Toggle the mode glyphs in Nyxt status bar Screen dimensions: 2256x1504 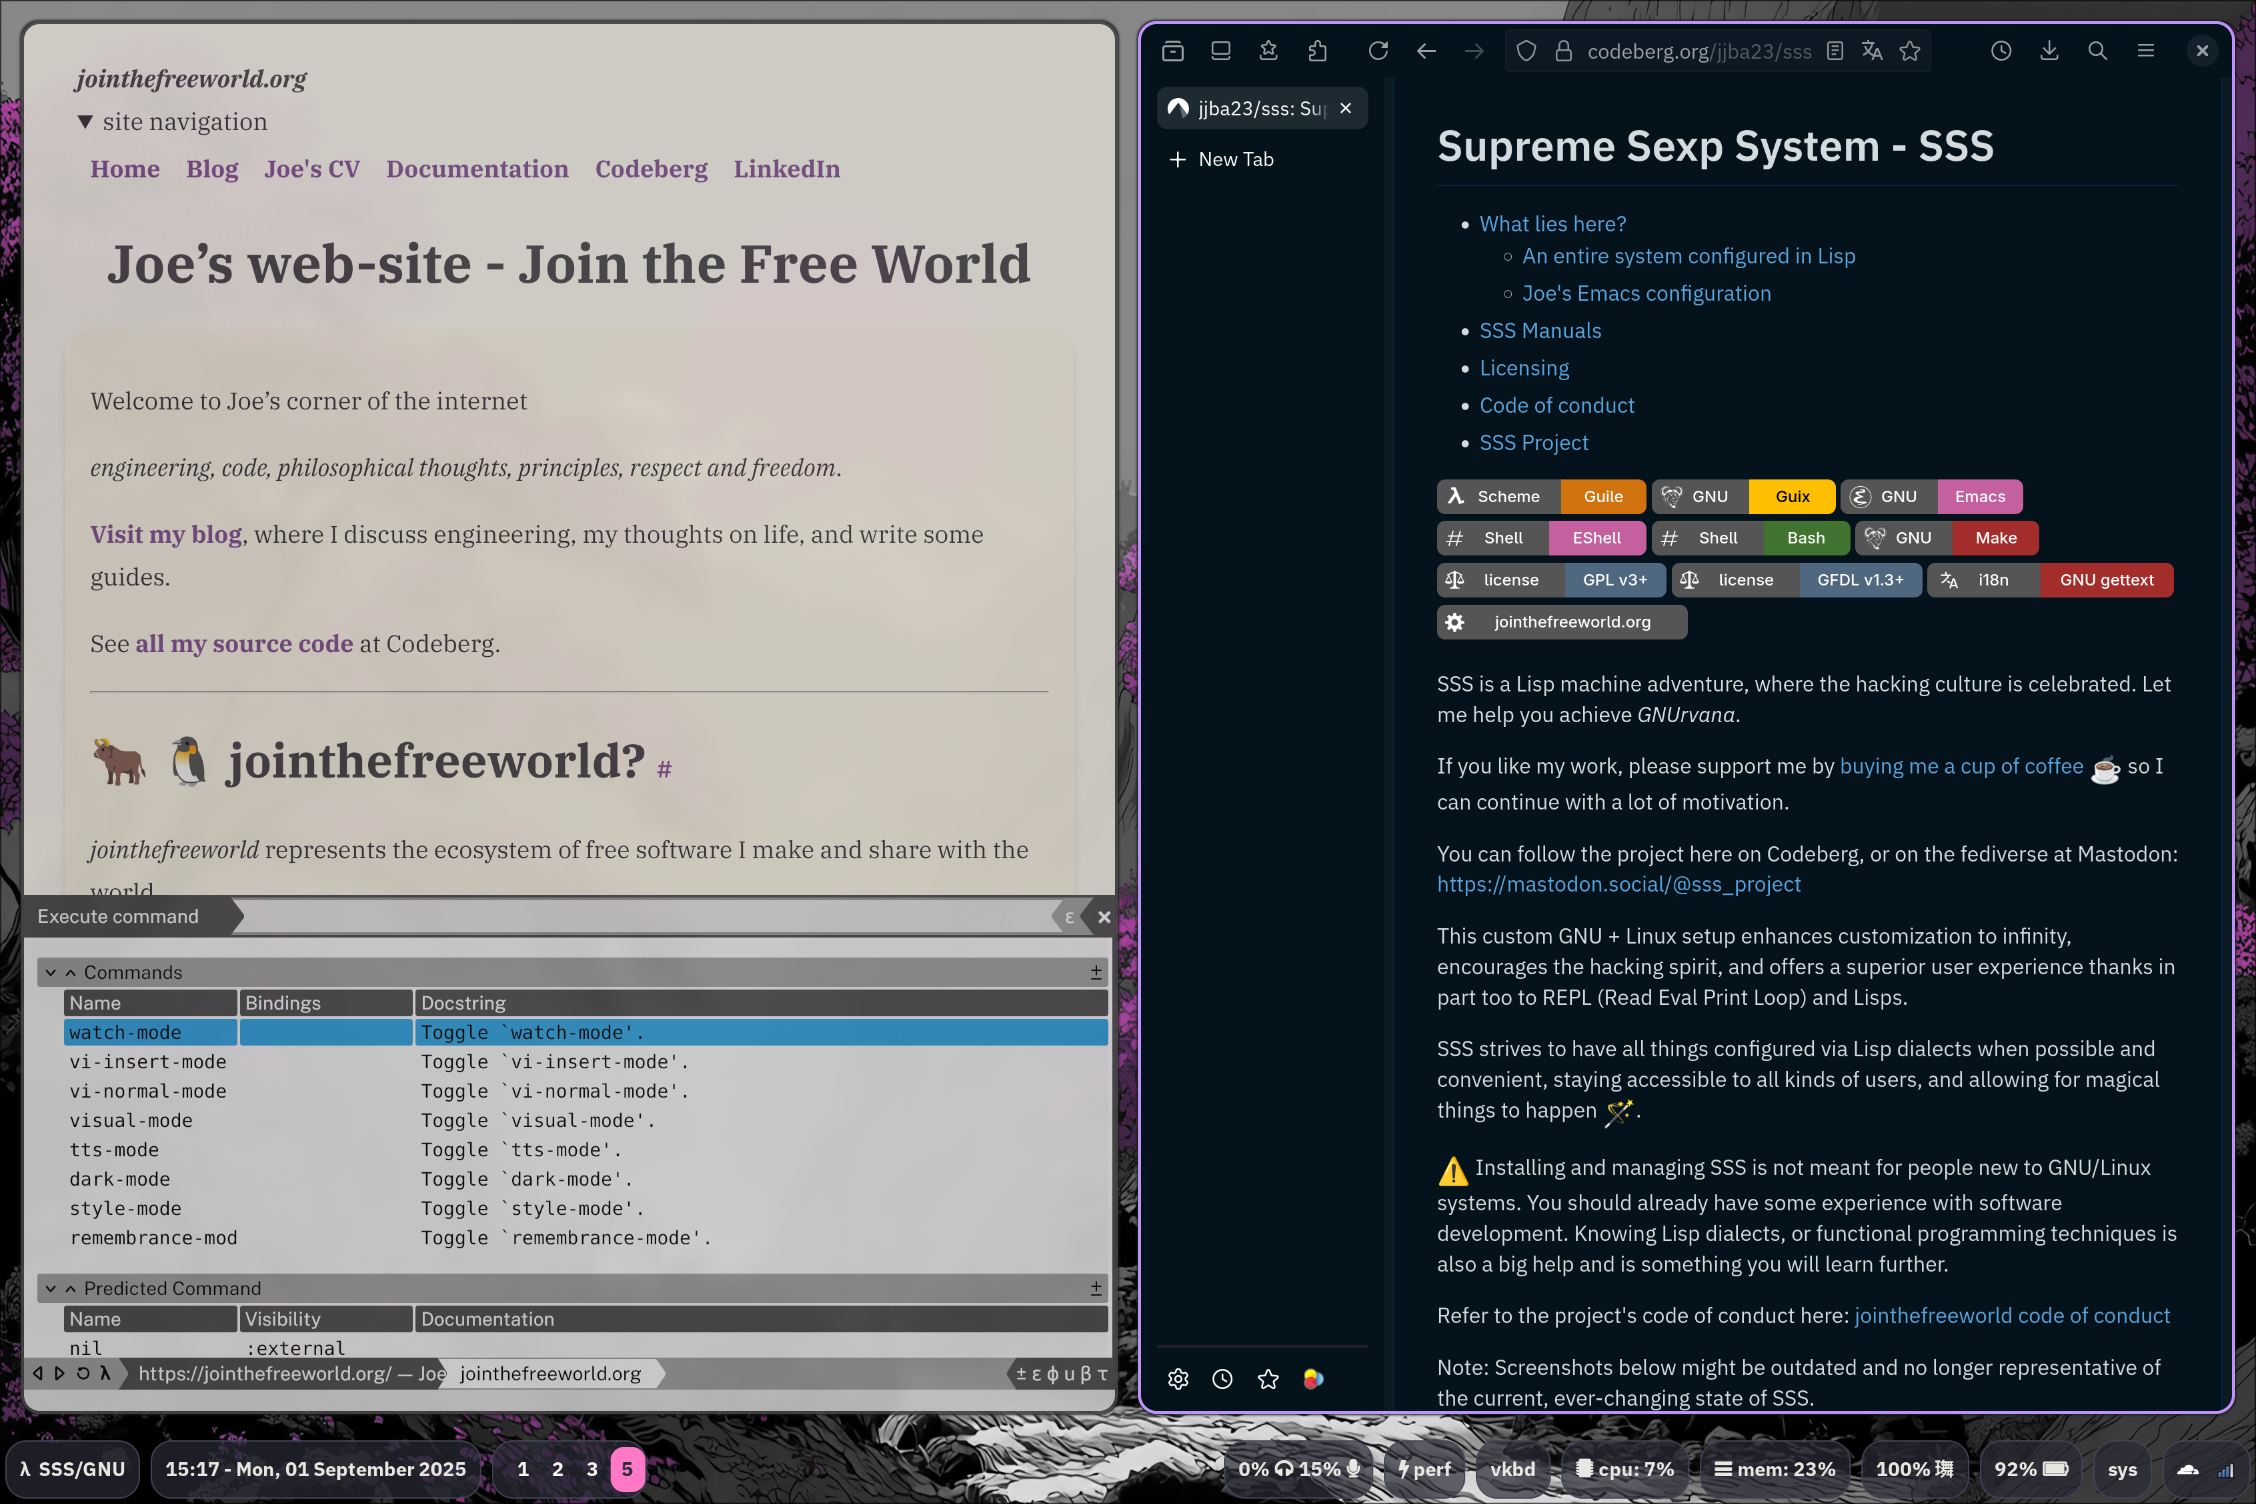1061,1374
